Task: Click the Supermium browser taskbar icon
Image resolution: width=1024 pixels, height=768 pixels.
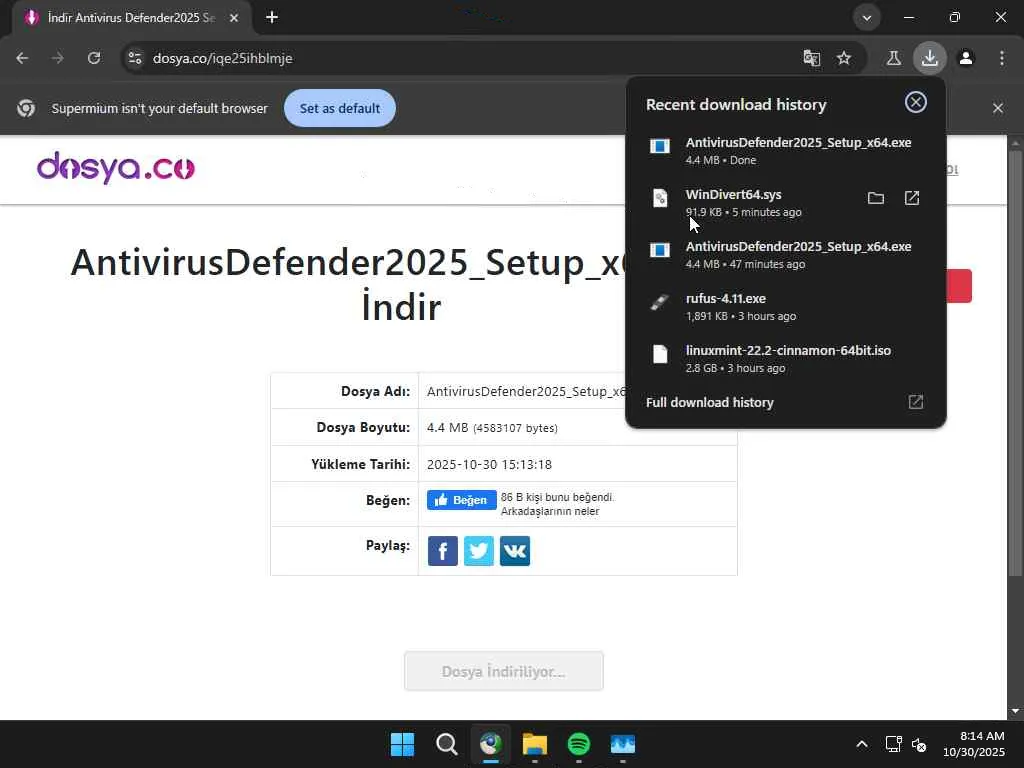Action: (491, 744)
